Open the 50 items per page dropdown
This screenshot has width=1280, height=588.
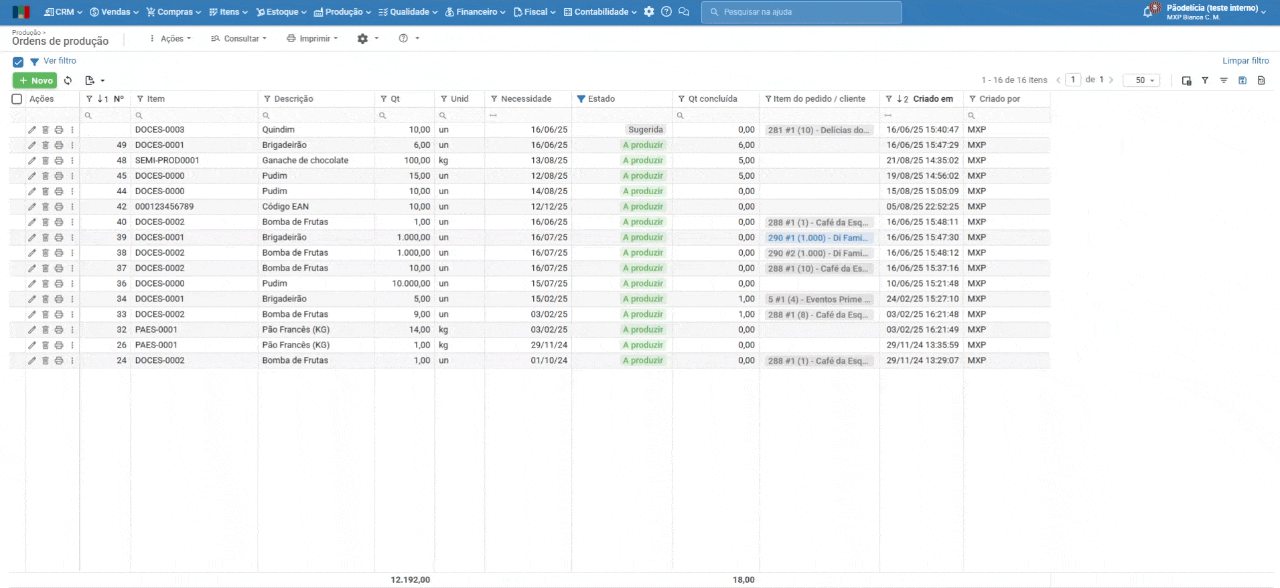tap(1140, 80)
